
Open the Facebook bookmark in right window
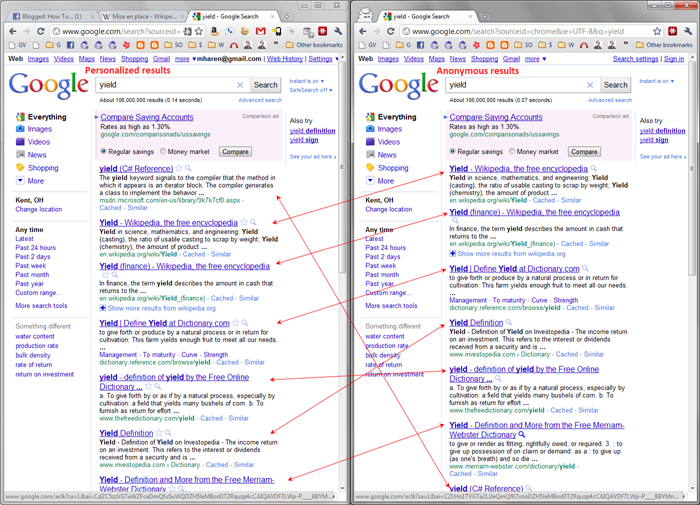[x=421, y=45]
